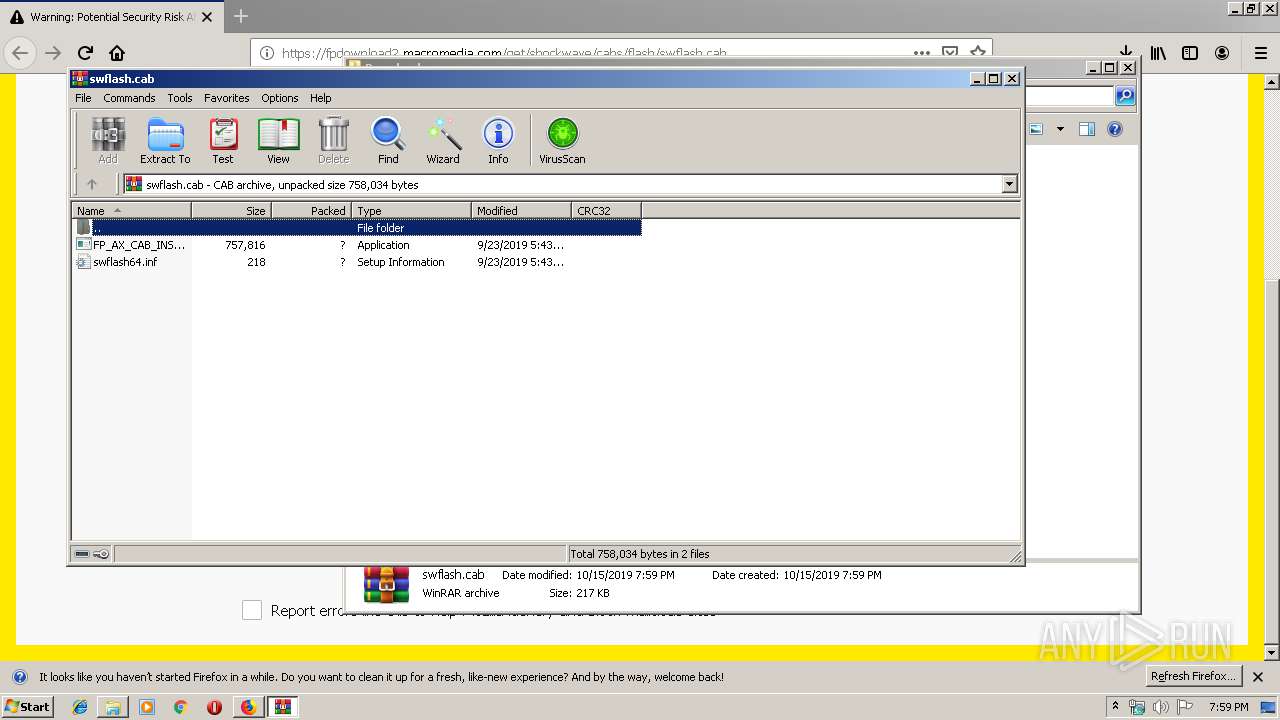Launch the Wizard tool
Image resolution: width=1280 pixels, height=720 pixels.
point(443,140)
